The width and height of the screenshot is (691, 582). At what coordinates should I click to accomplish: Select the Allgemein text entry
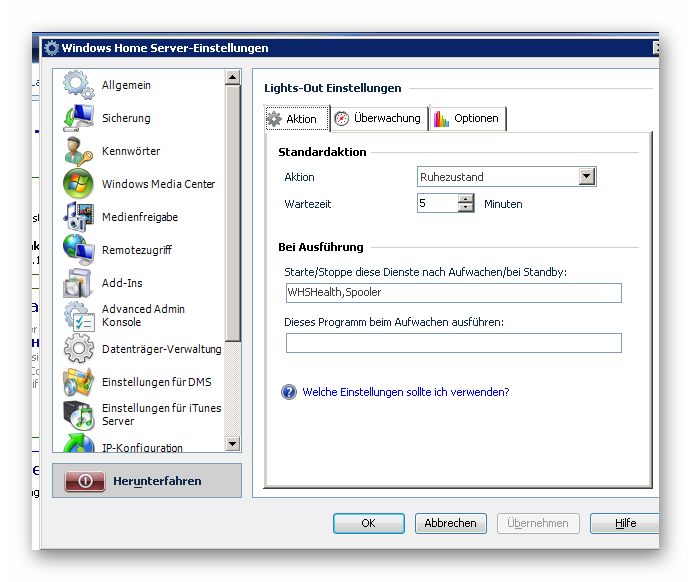click(x=126, y=85)
